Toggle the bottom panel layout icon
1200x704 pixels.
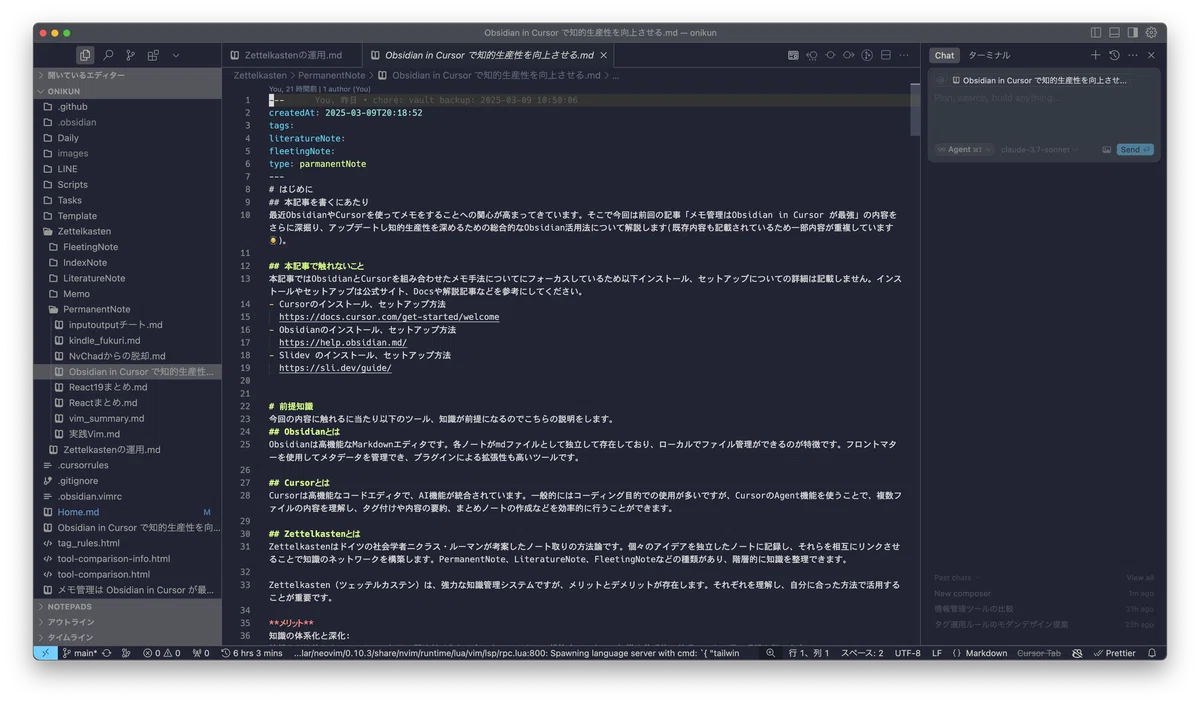pos(1114,33)
